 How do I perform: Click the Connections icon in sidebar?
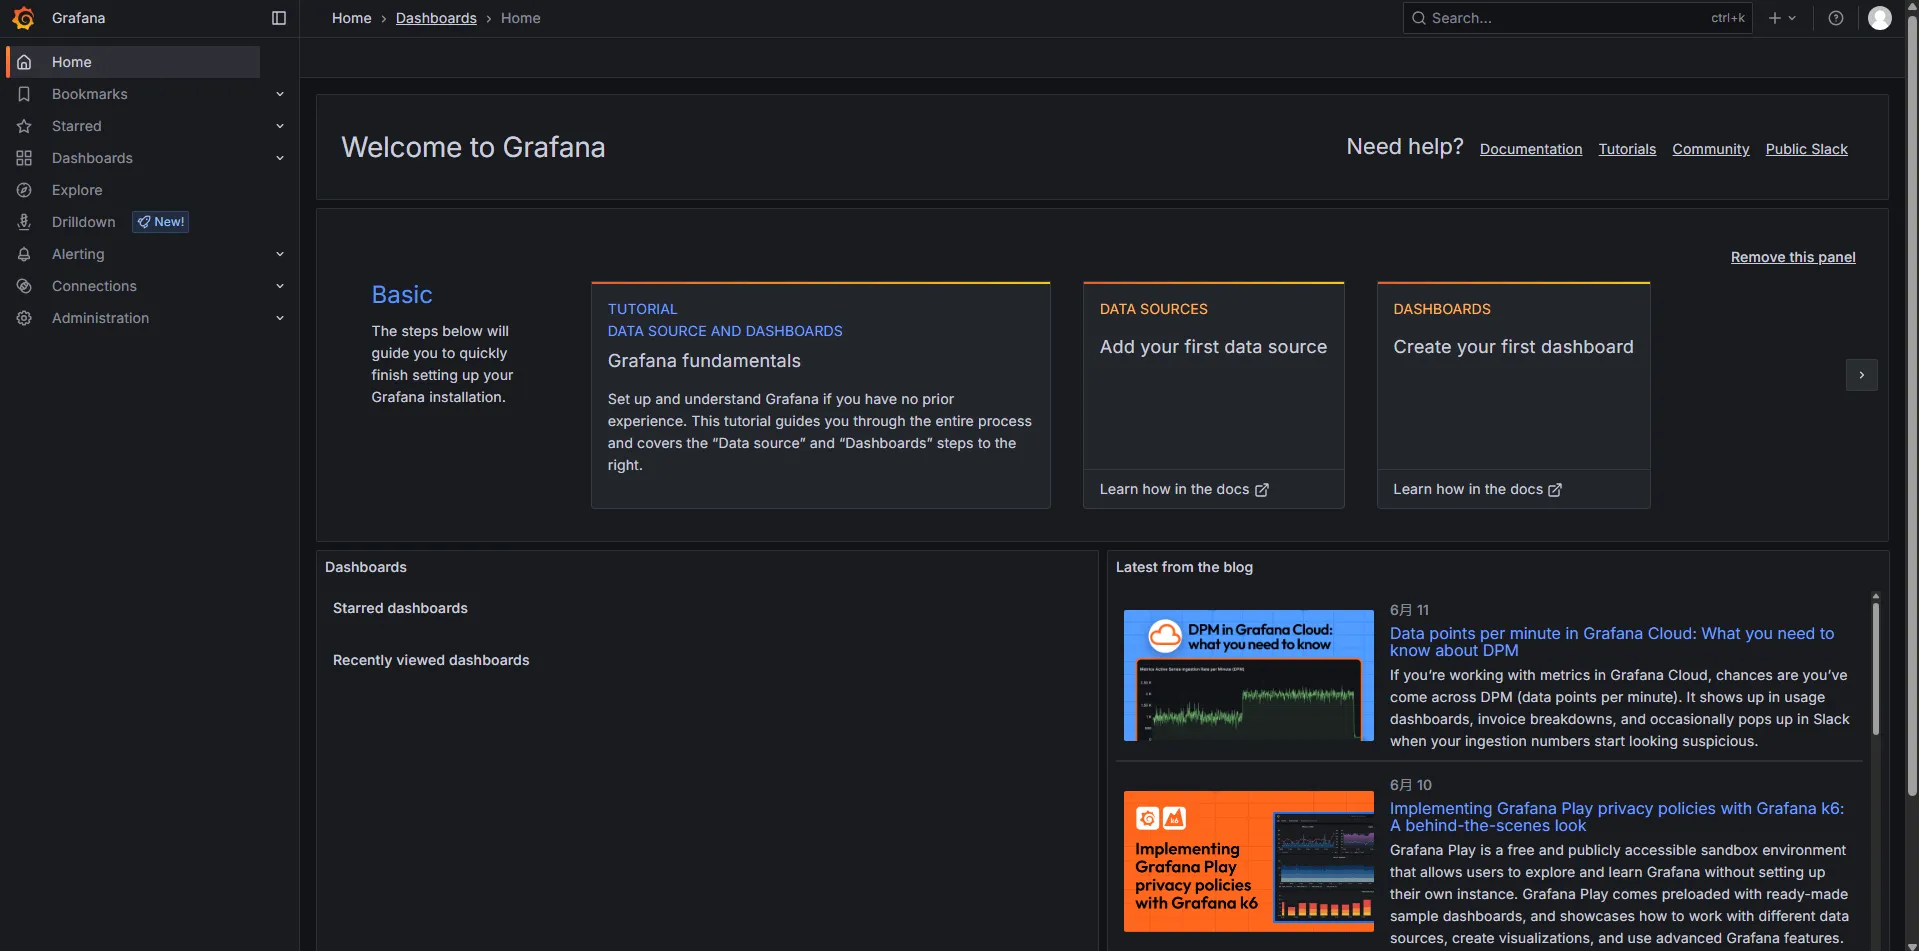[24, 286]
